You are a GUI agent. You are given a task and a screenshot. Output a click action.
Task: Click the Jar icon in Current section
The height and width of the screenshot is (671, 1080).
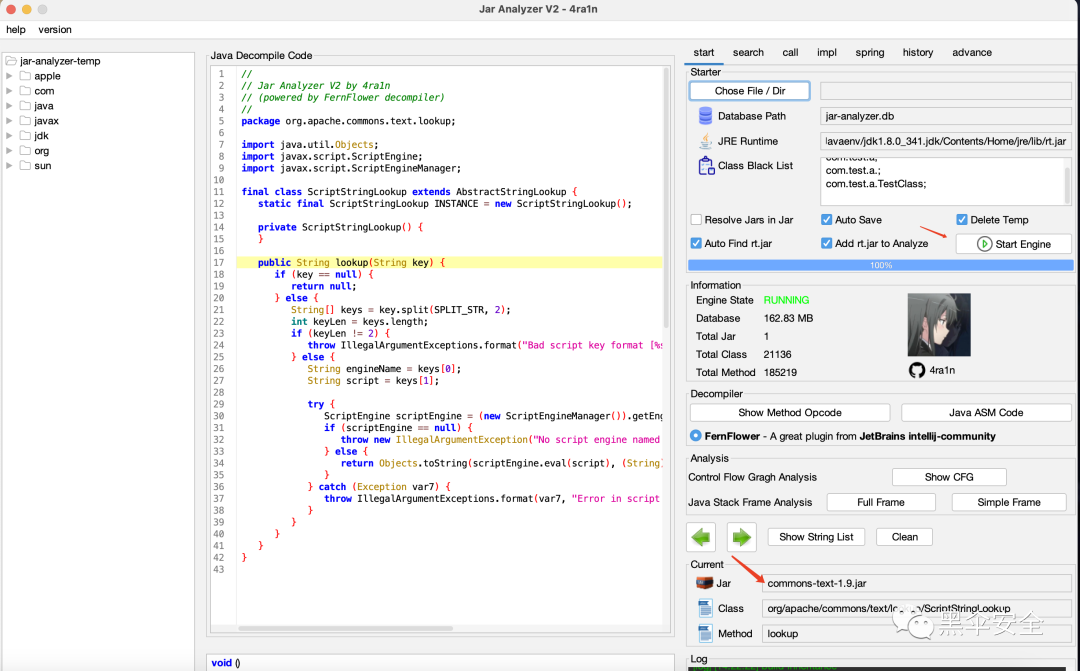705,583
